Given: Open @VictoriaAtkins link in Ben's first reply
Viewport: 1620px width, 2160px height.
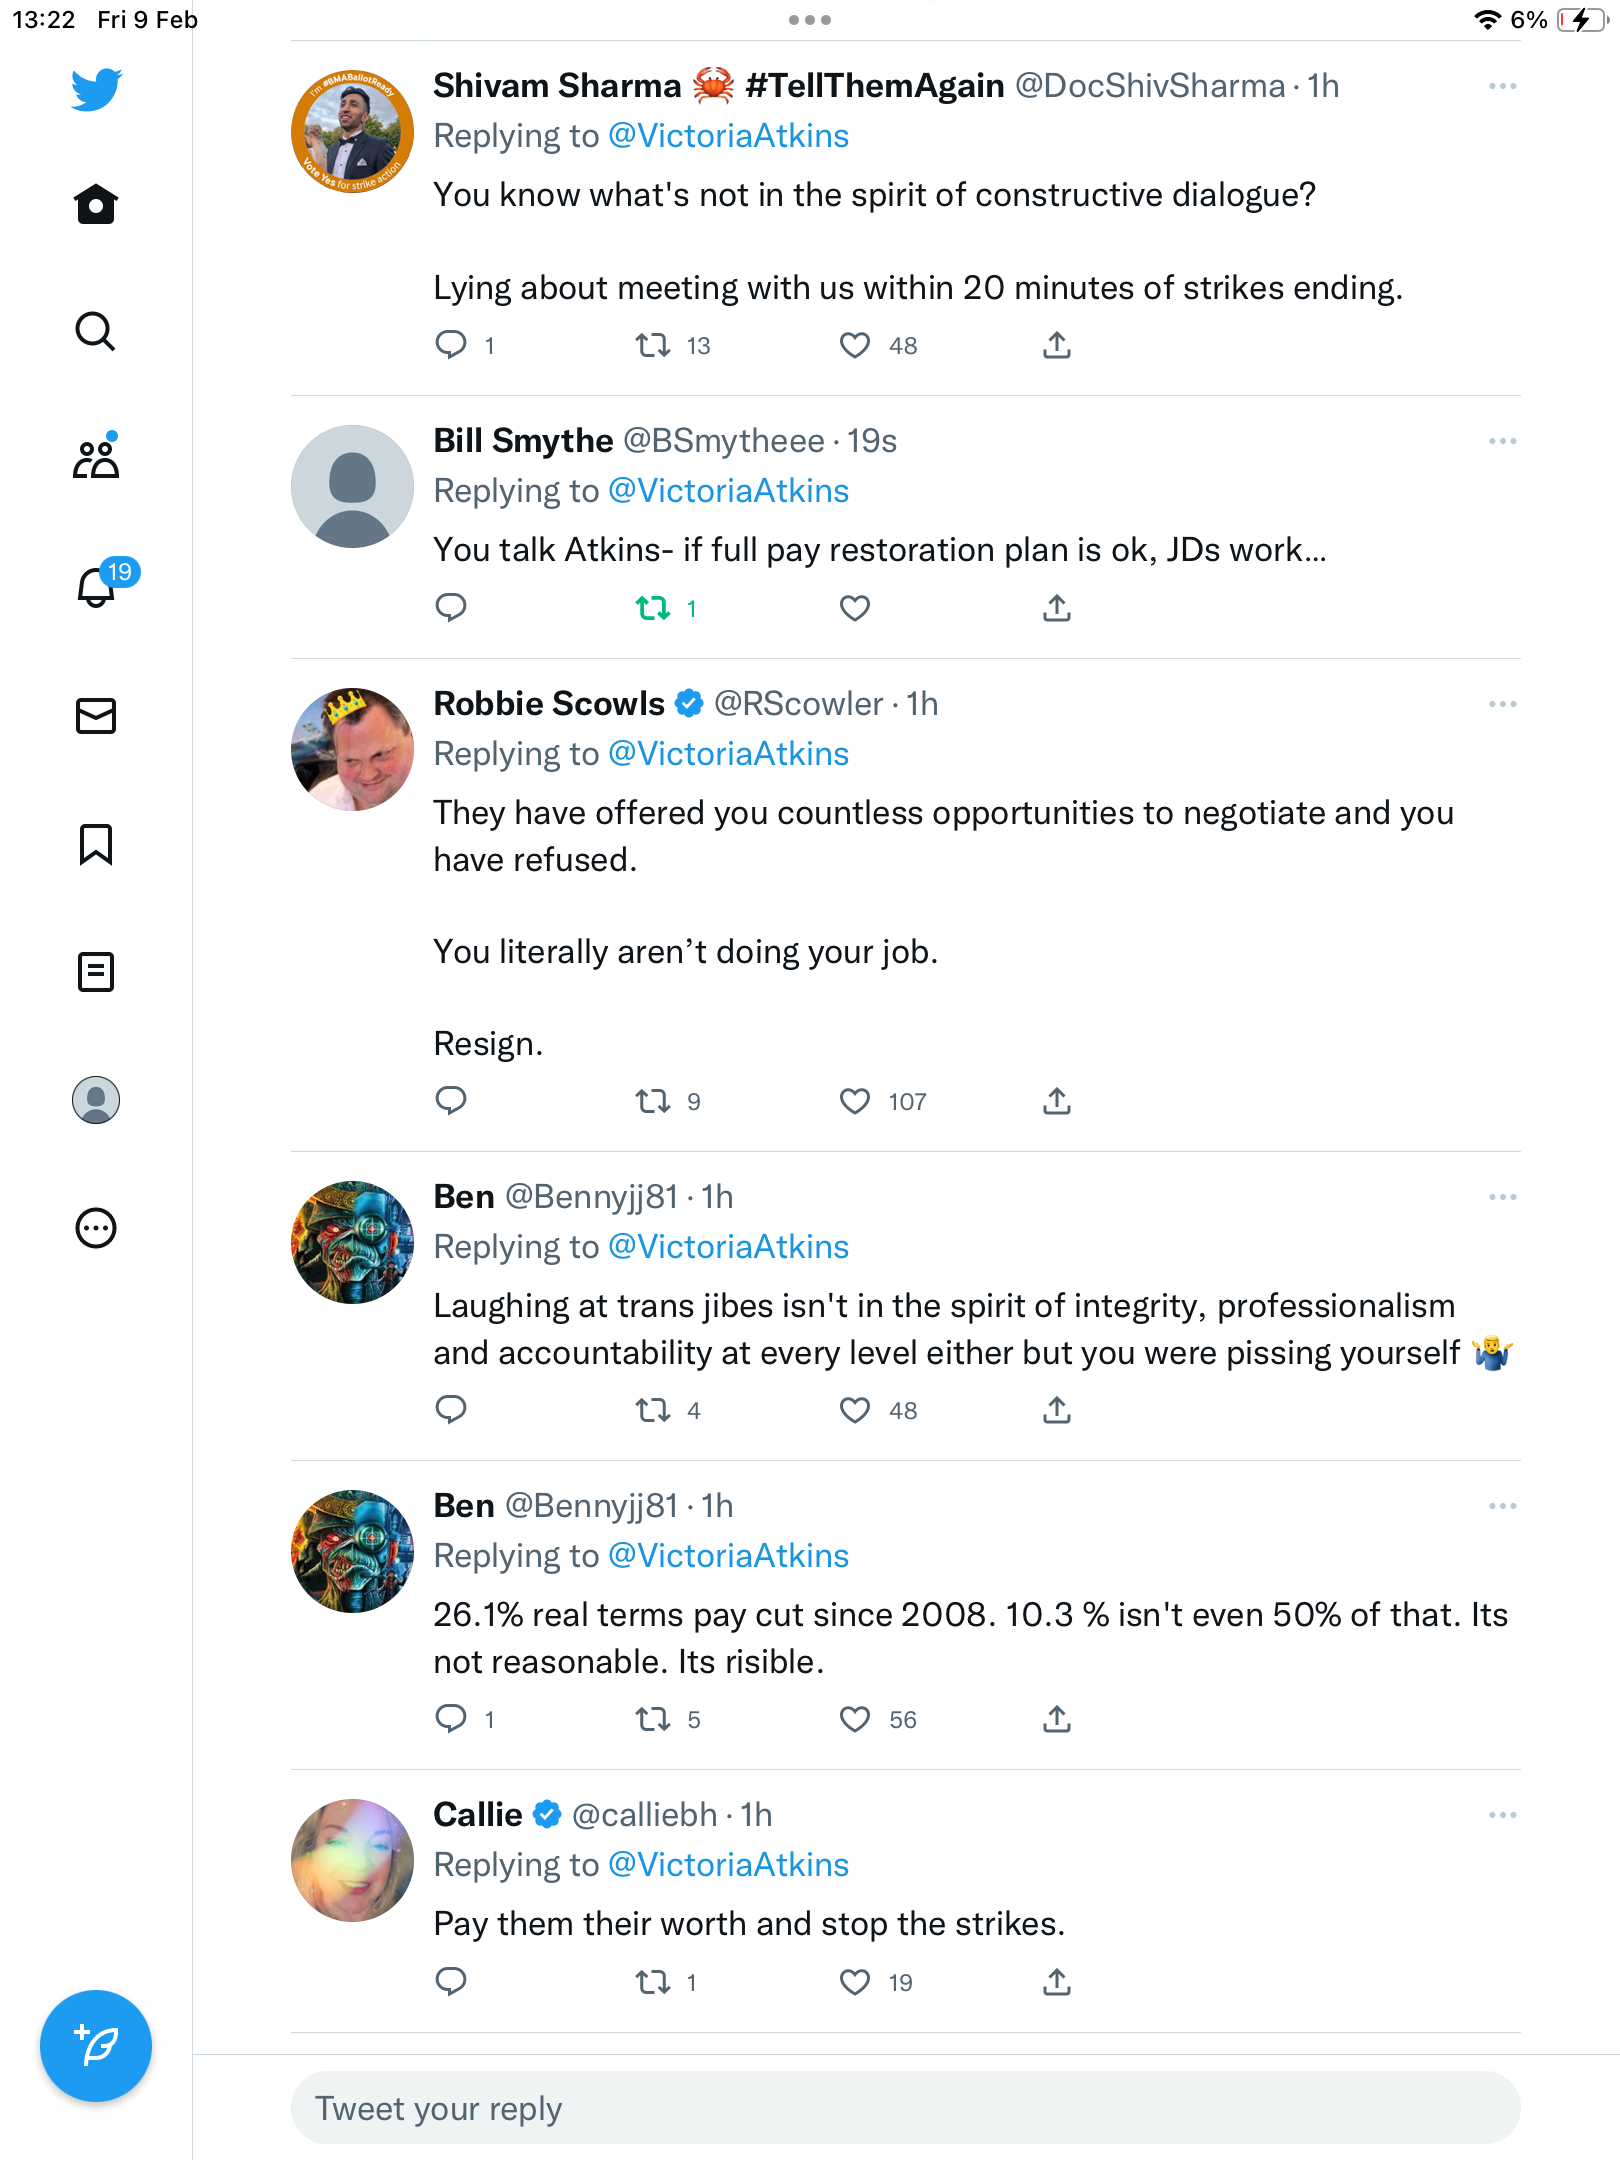Looking at the screenshot, I should 729,1247.
